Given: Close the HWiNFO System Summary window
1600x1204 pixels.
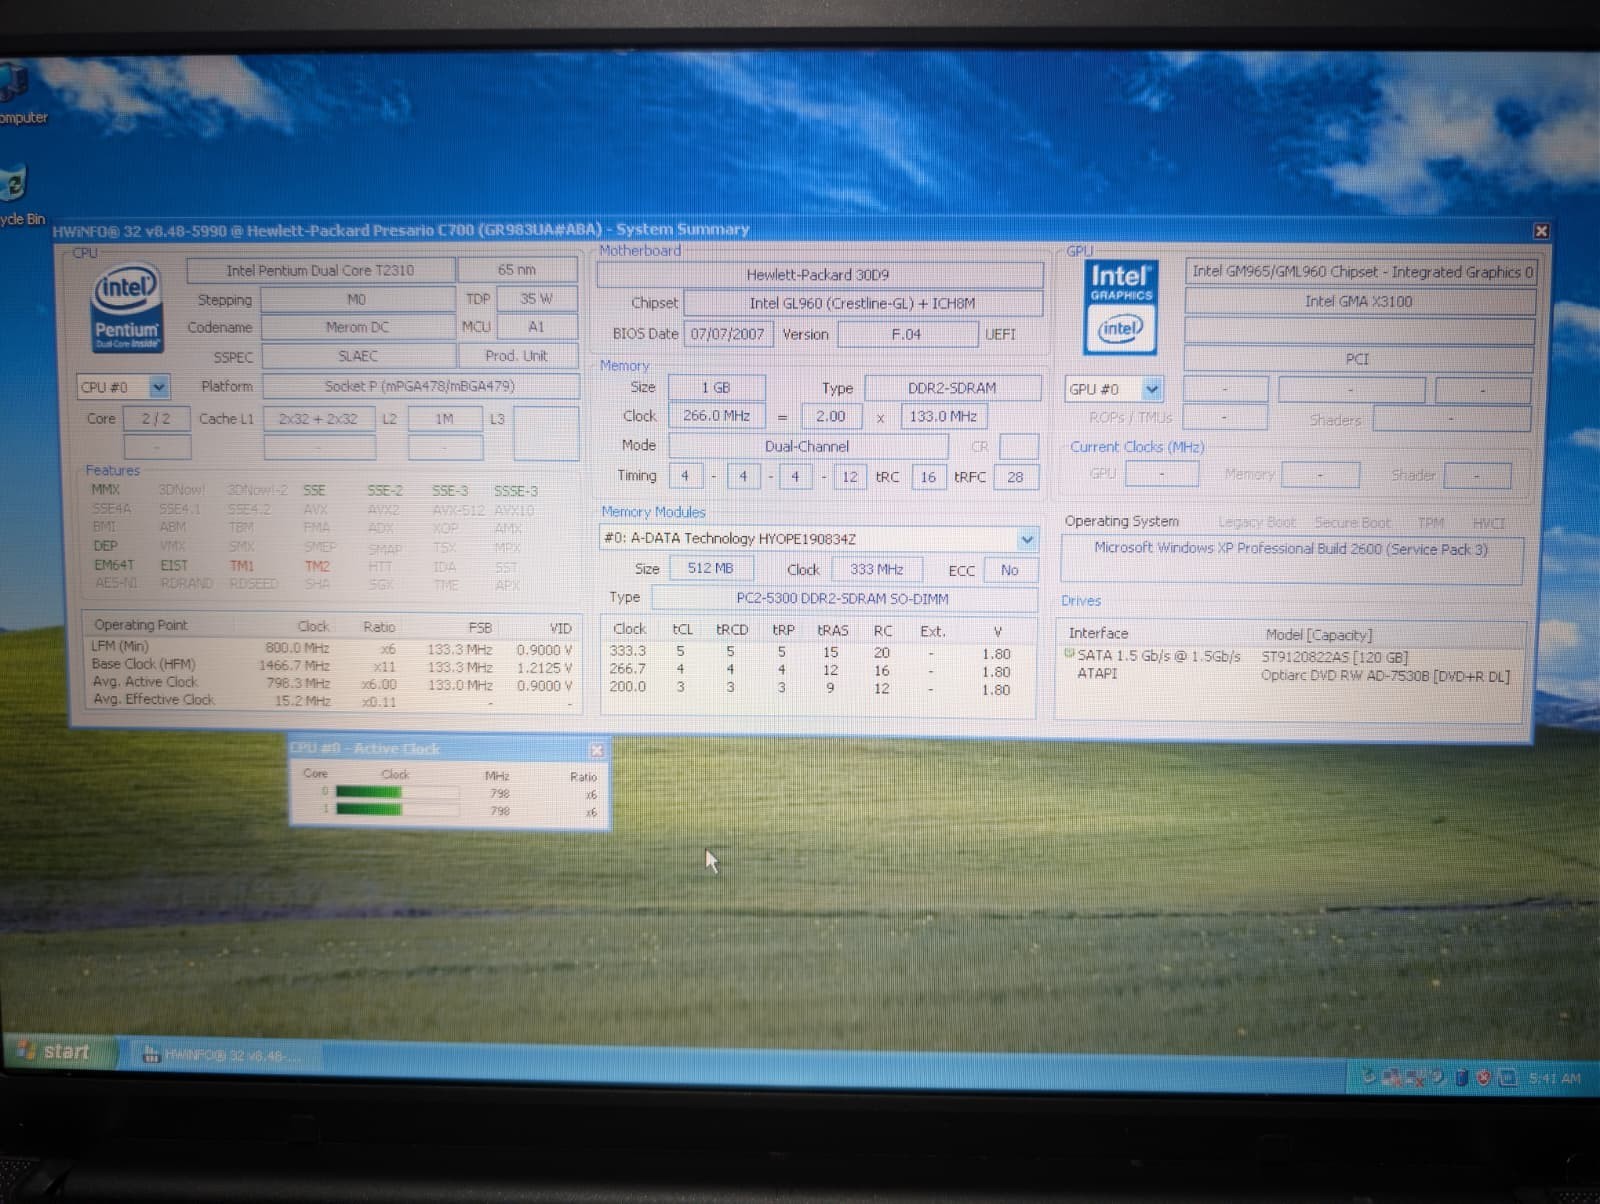Looking at the screenshot, I should (1541, 231).
